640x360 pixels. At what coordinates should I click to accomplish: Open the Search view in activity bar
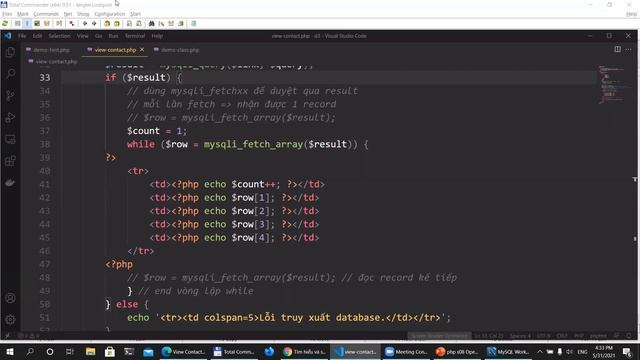pyautogui.click(x=10, y=74)
